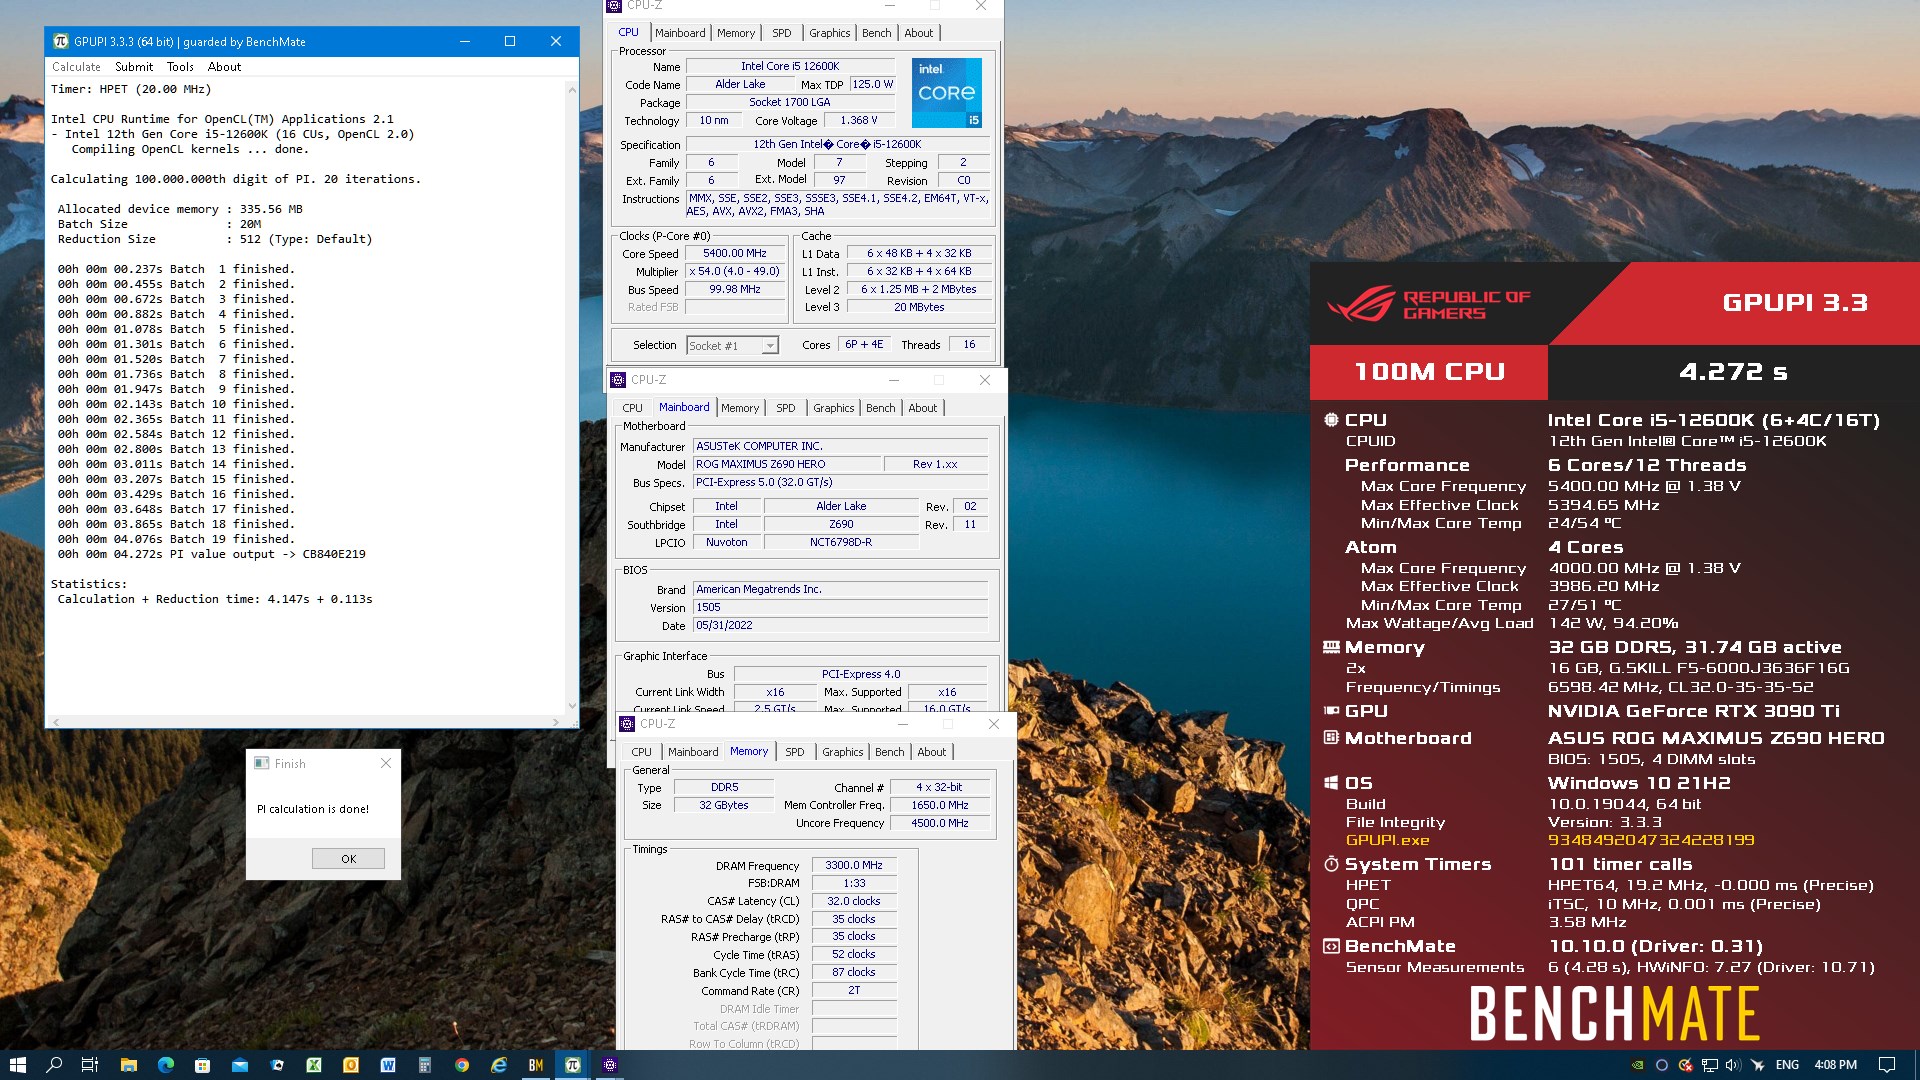Open the Socket #1 selection dropdown in CPU-Z
The height and width of the screenshot is (1080, 1920).
click(732, 345)
